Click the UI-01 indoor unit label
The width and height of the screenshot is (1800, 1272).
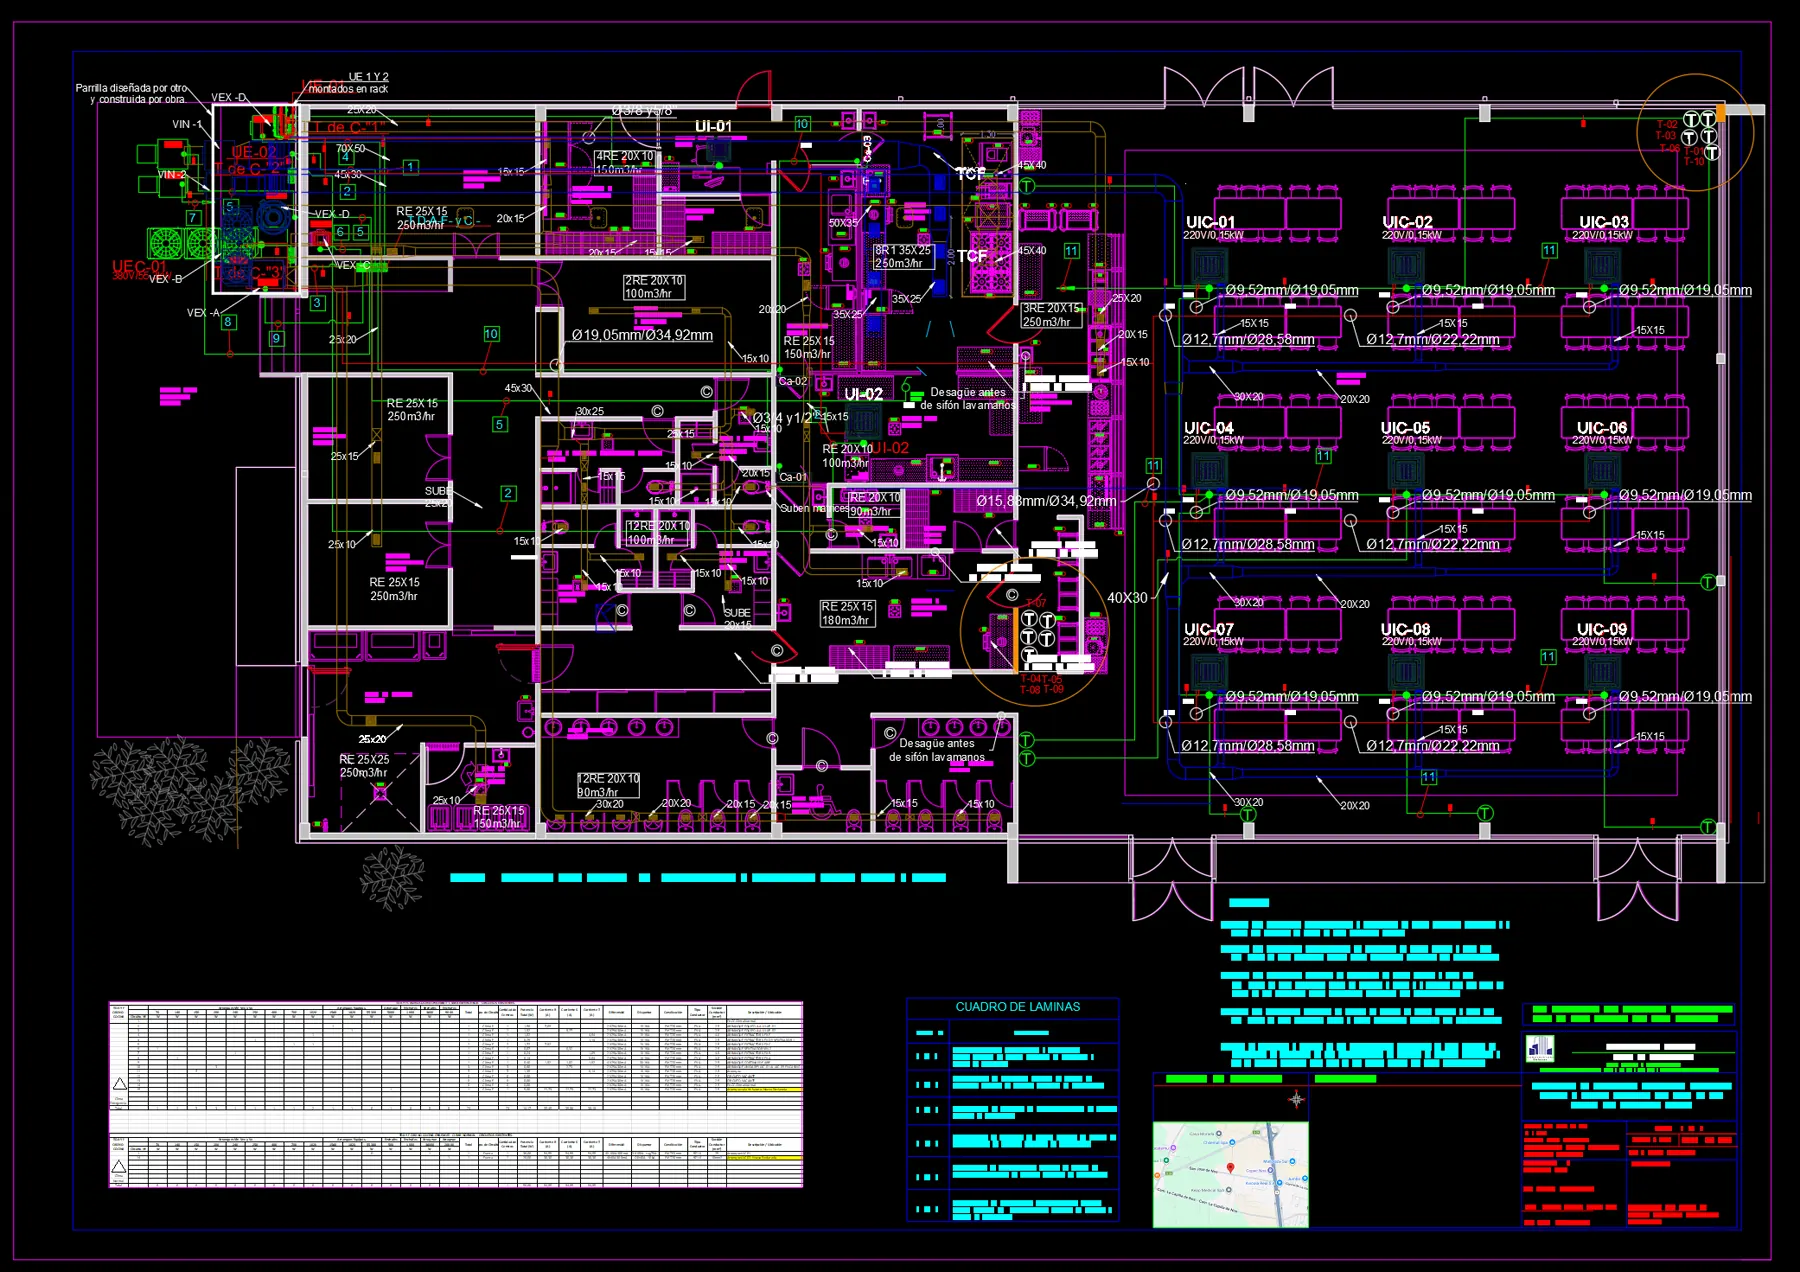[713, 127]
